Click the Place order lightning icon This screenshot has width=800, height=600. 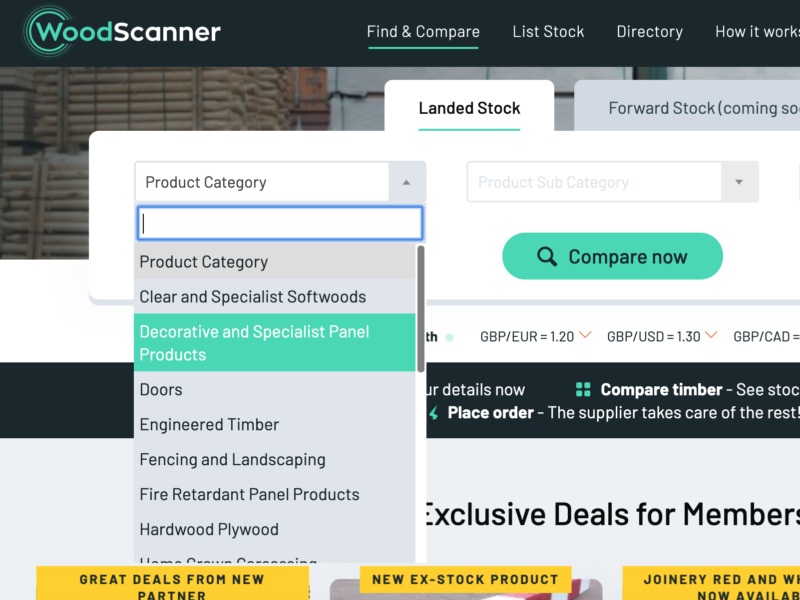pos(433,413)
